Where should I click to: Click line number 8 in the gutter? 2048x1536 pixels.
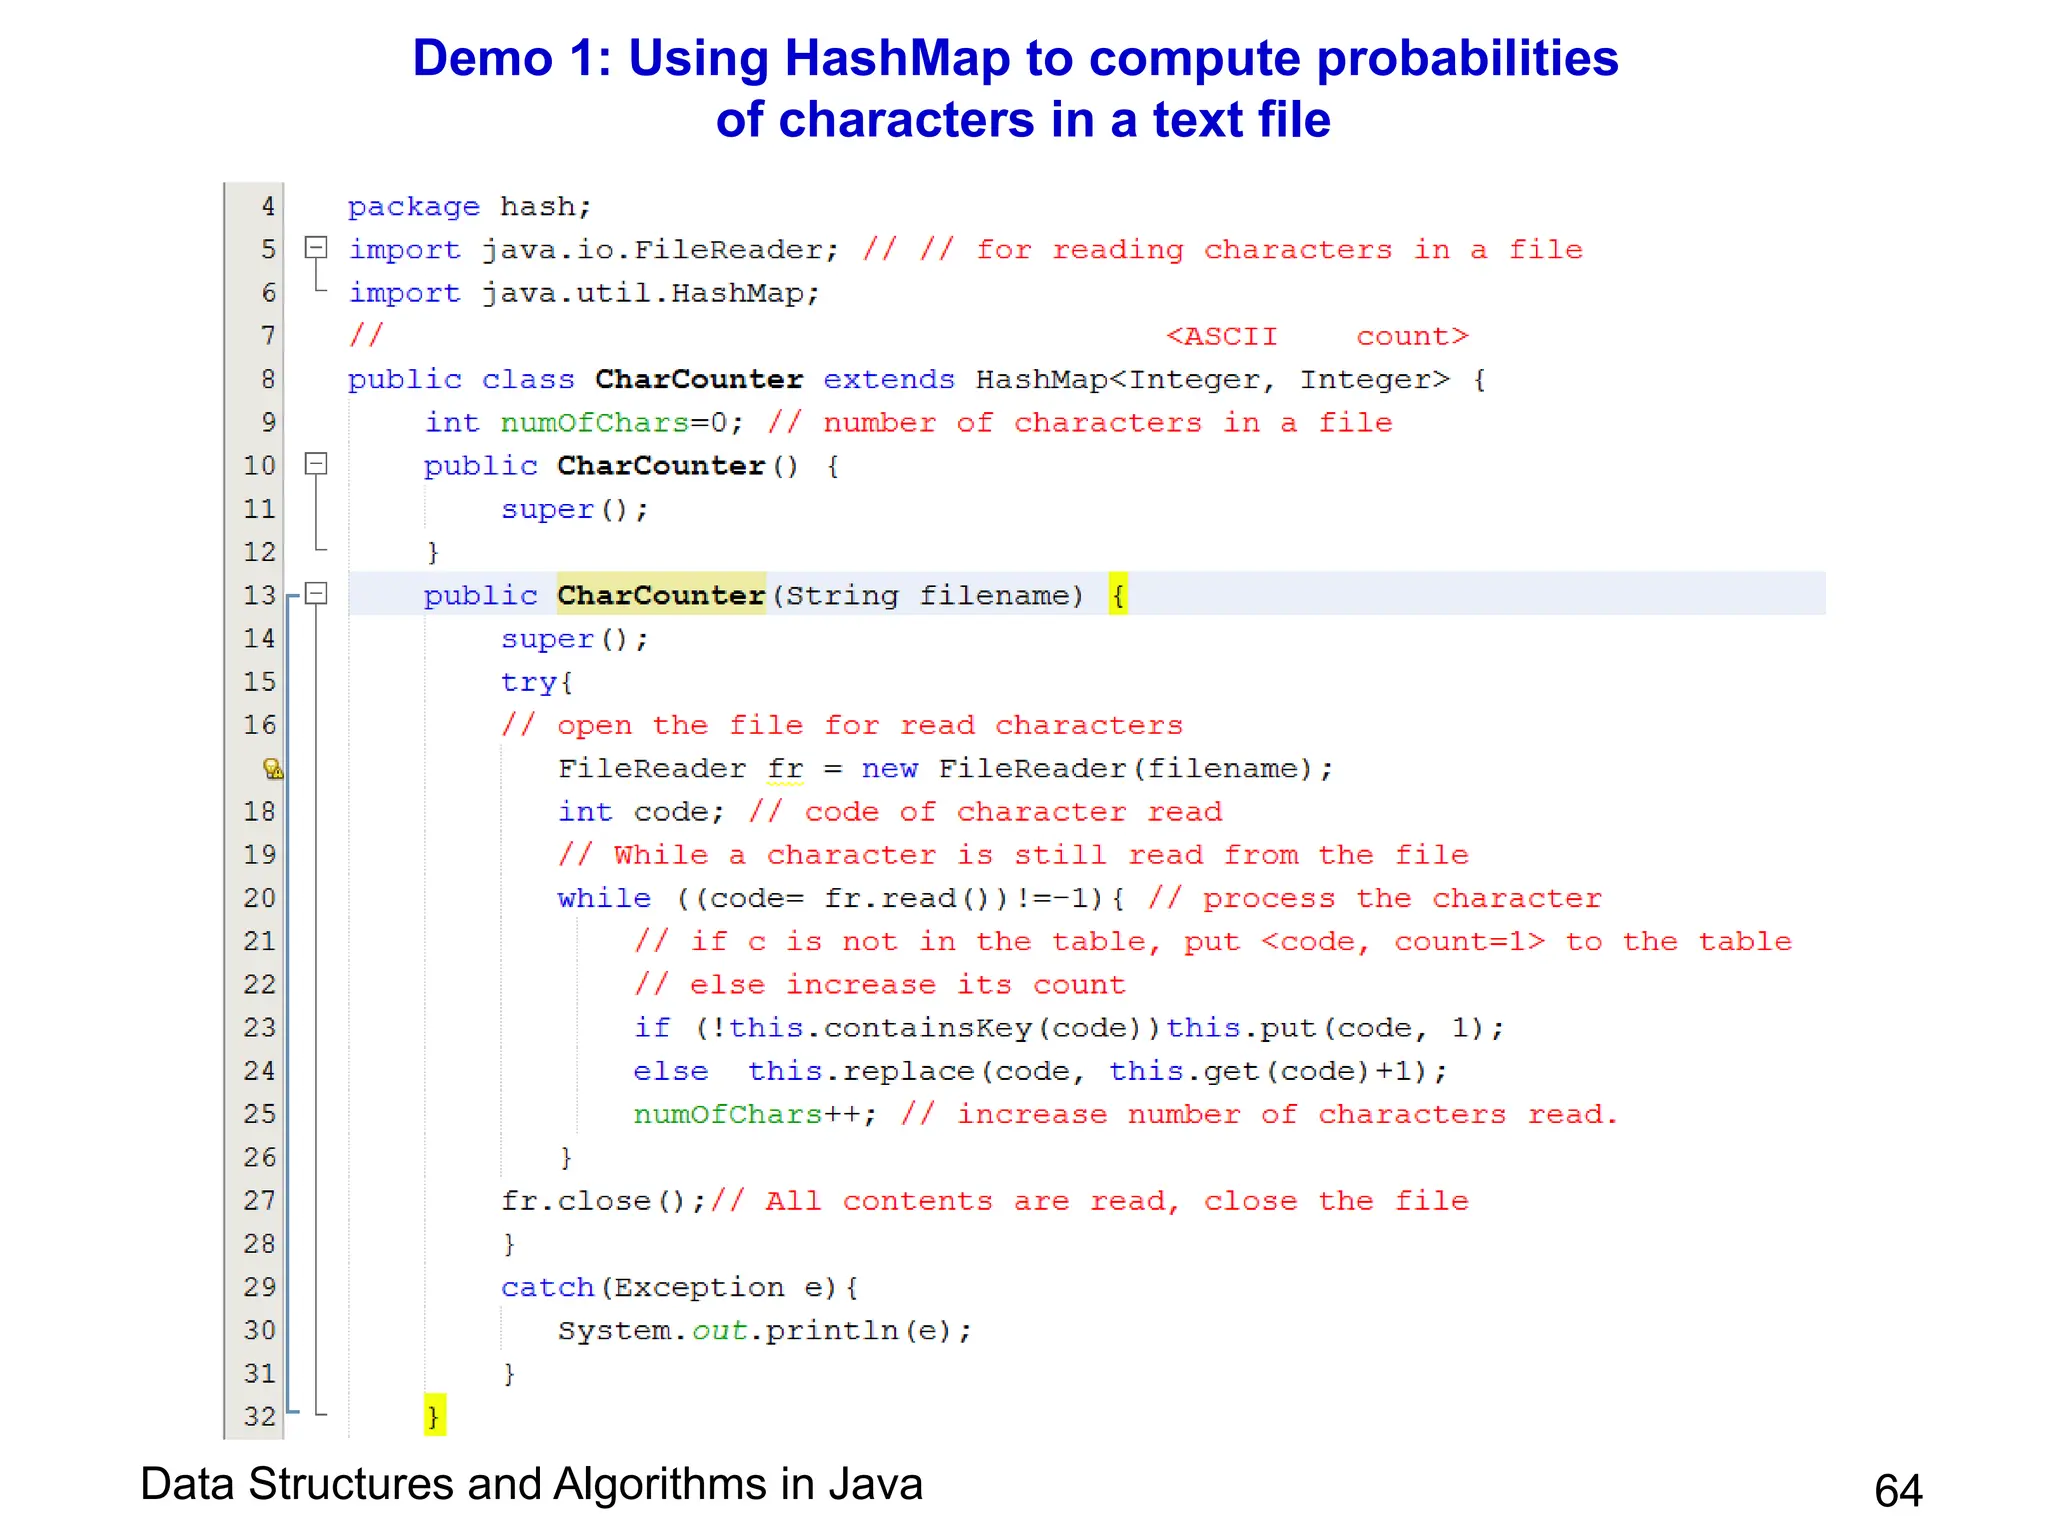(267, 379)
